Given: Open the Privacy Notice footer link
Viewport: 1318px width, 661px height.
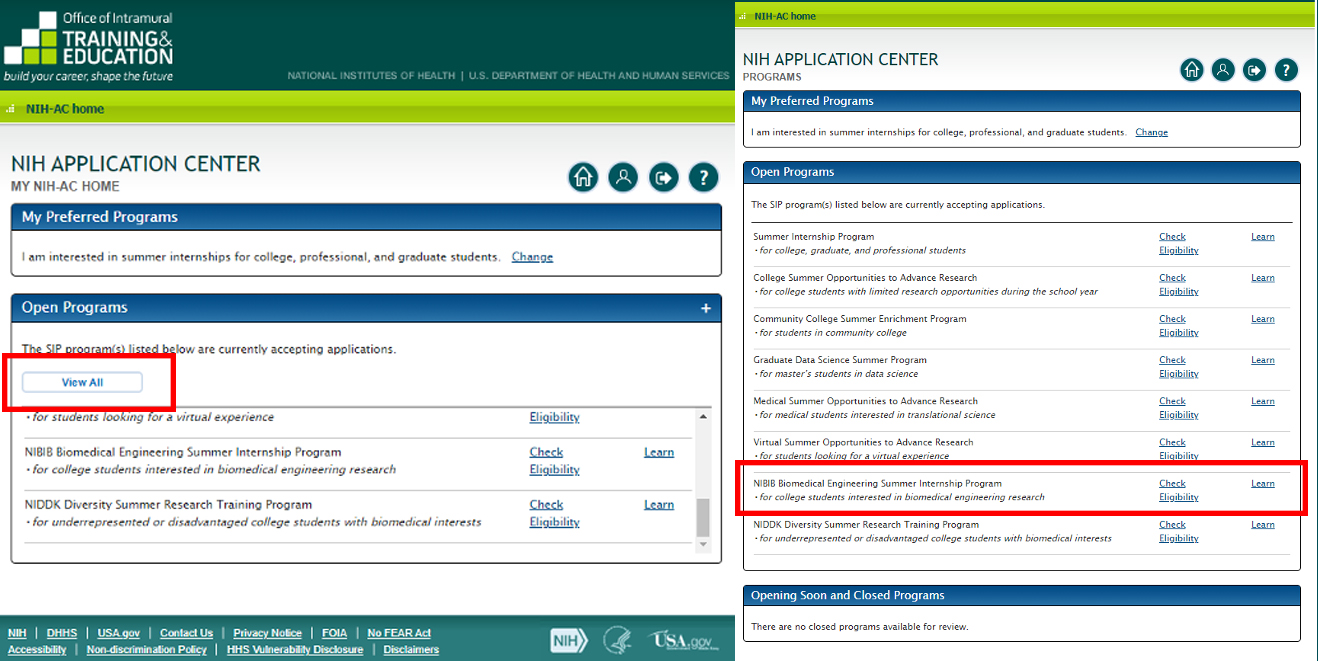Looking at the screenshot, I should (268, 633).
